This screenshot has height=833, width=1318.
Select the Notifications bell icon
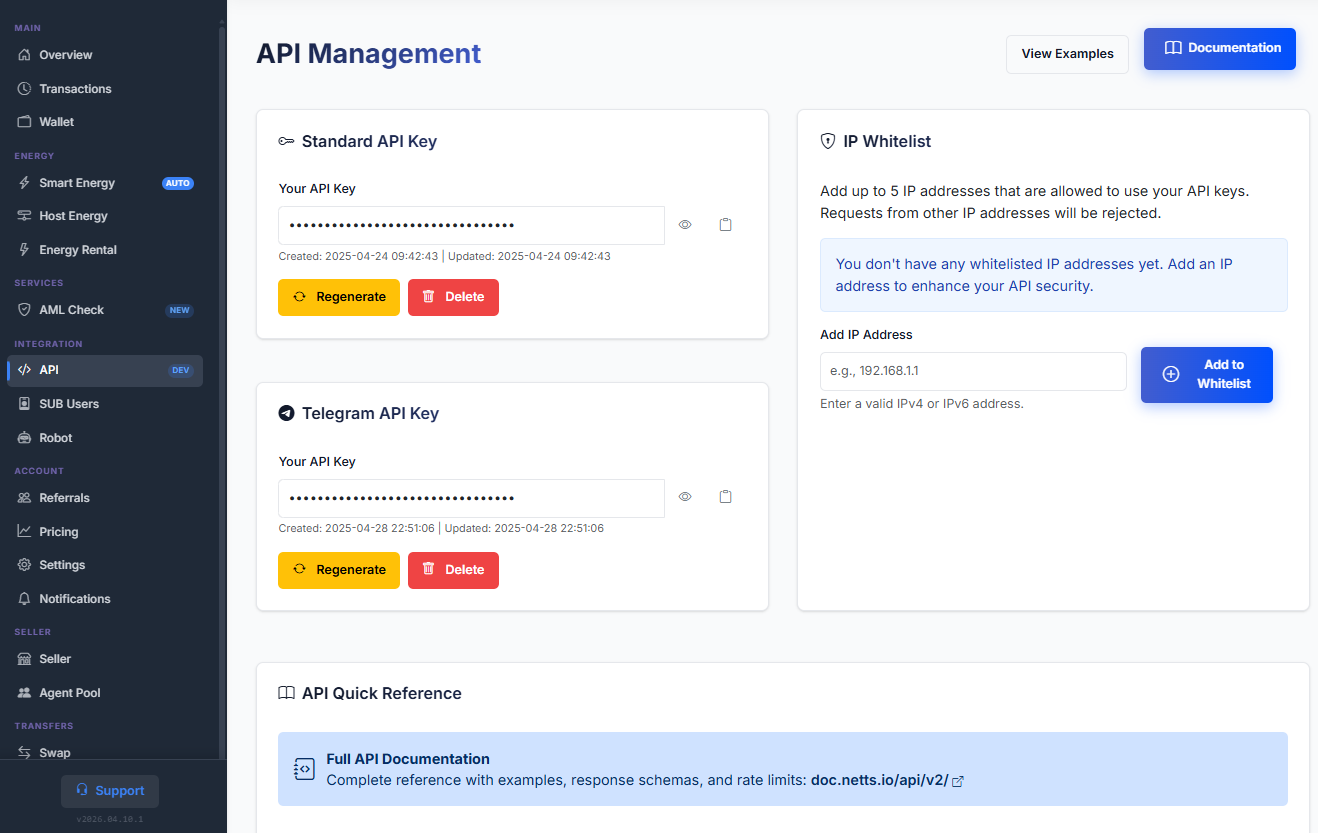point(25,599)
